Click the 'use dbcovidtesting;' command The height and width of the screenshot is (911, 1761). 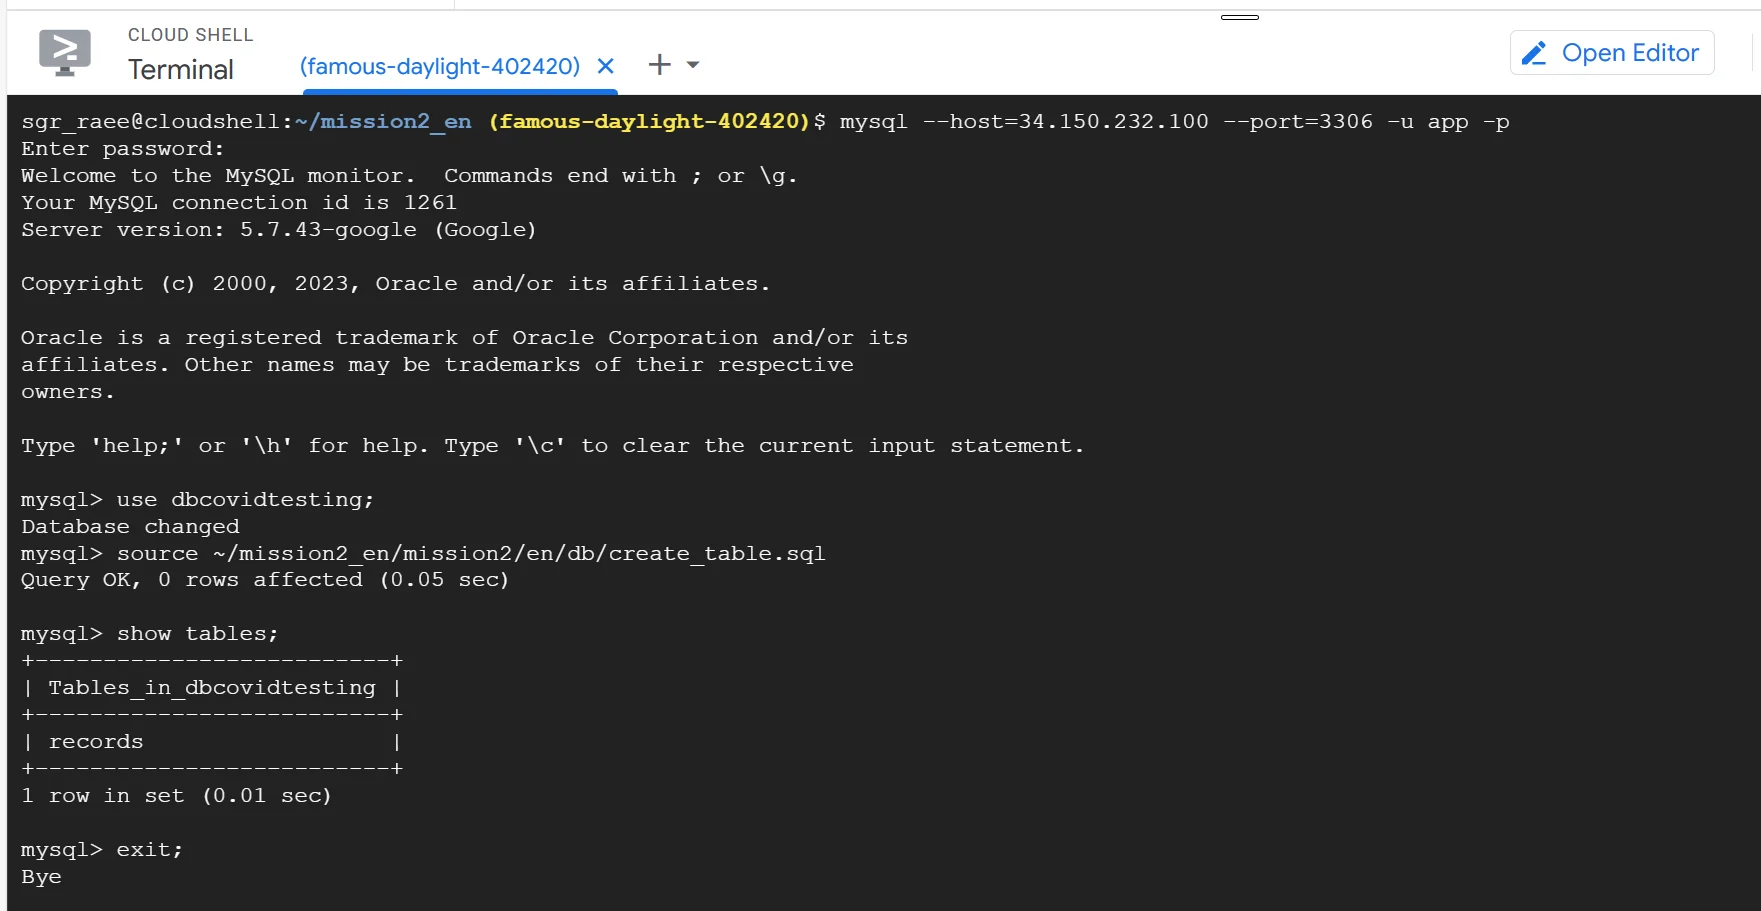pos(245,499)
